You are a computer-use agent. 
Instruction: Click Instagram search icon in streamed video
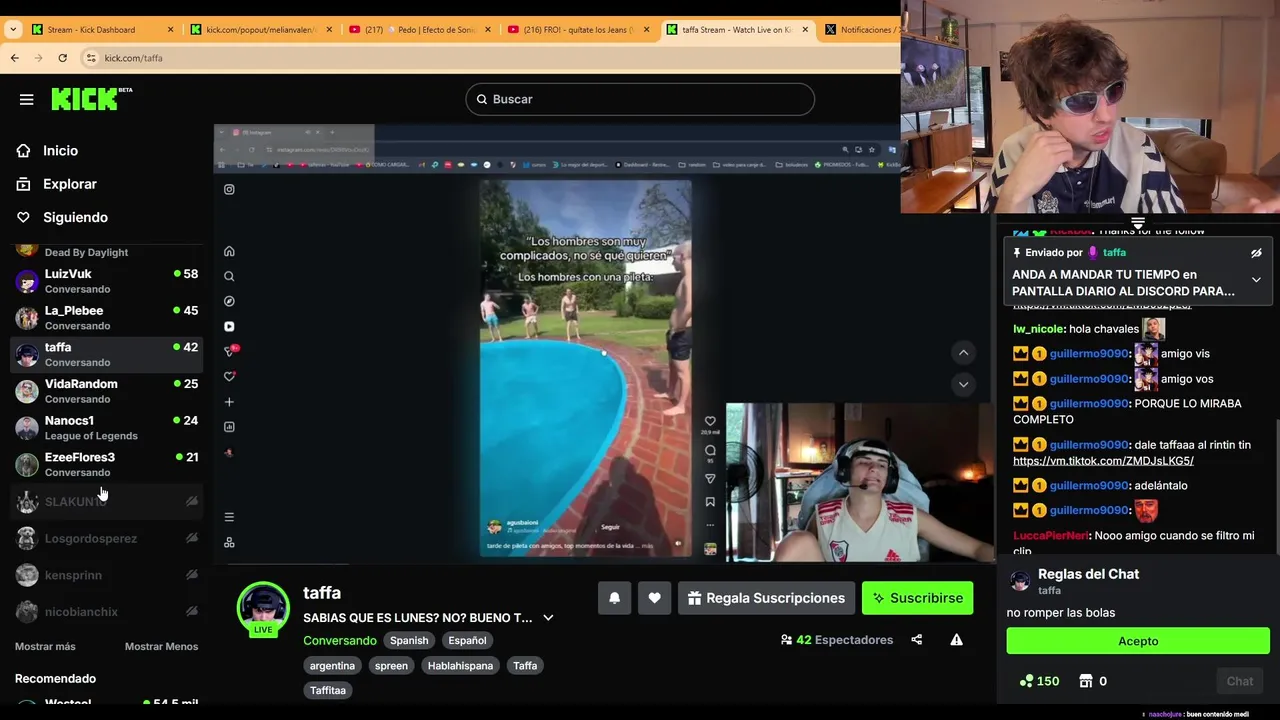pos(229,276)
